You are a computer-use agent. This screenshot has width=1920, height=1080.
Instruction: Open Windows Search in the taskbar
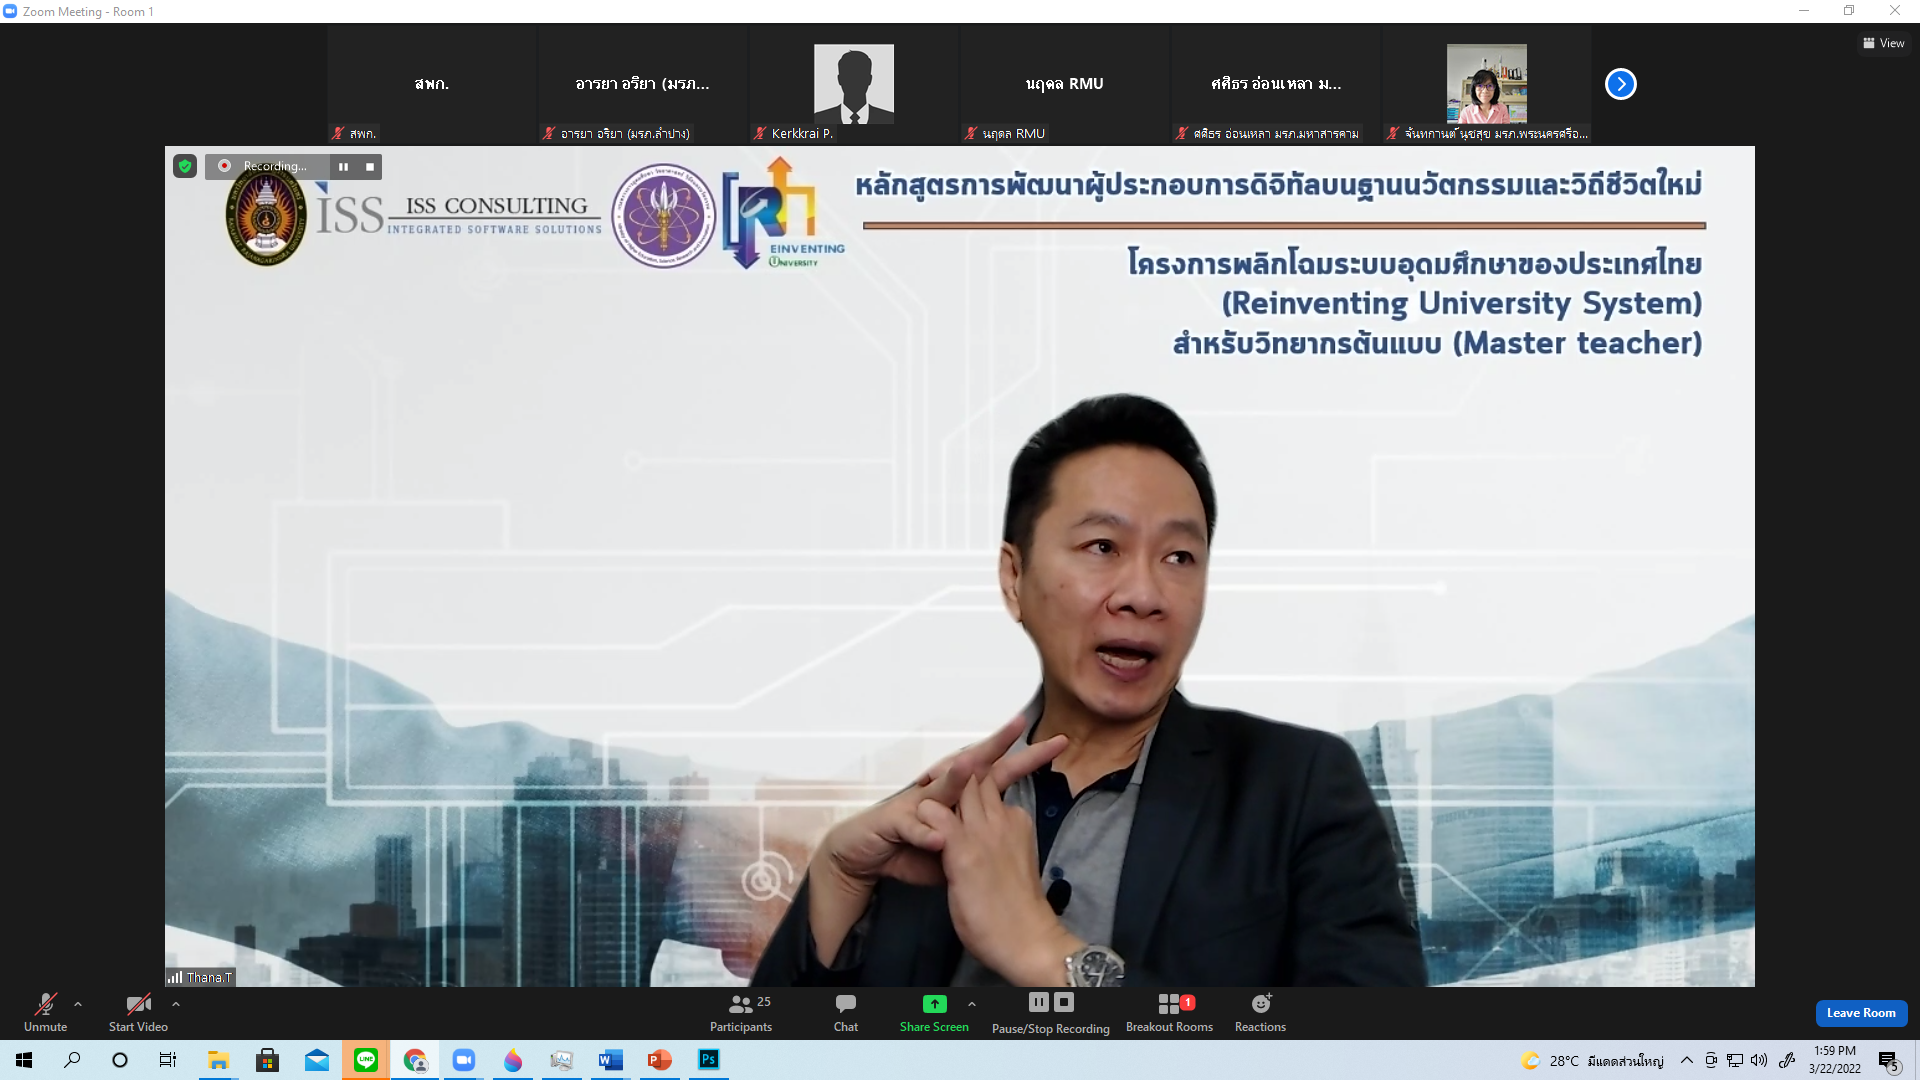pos(72,1060)
